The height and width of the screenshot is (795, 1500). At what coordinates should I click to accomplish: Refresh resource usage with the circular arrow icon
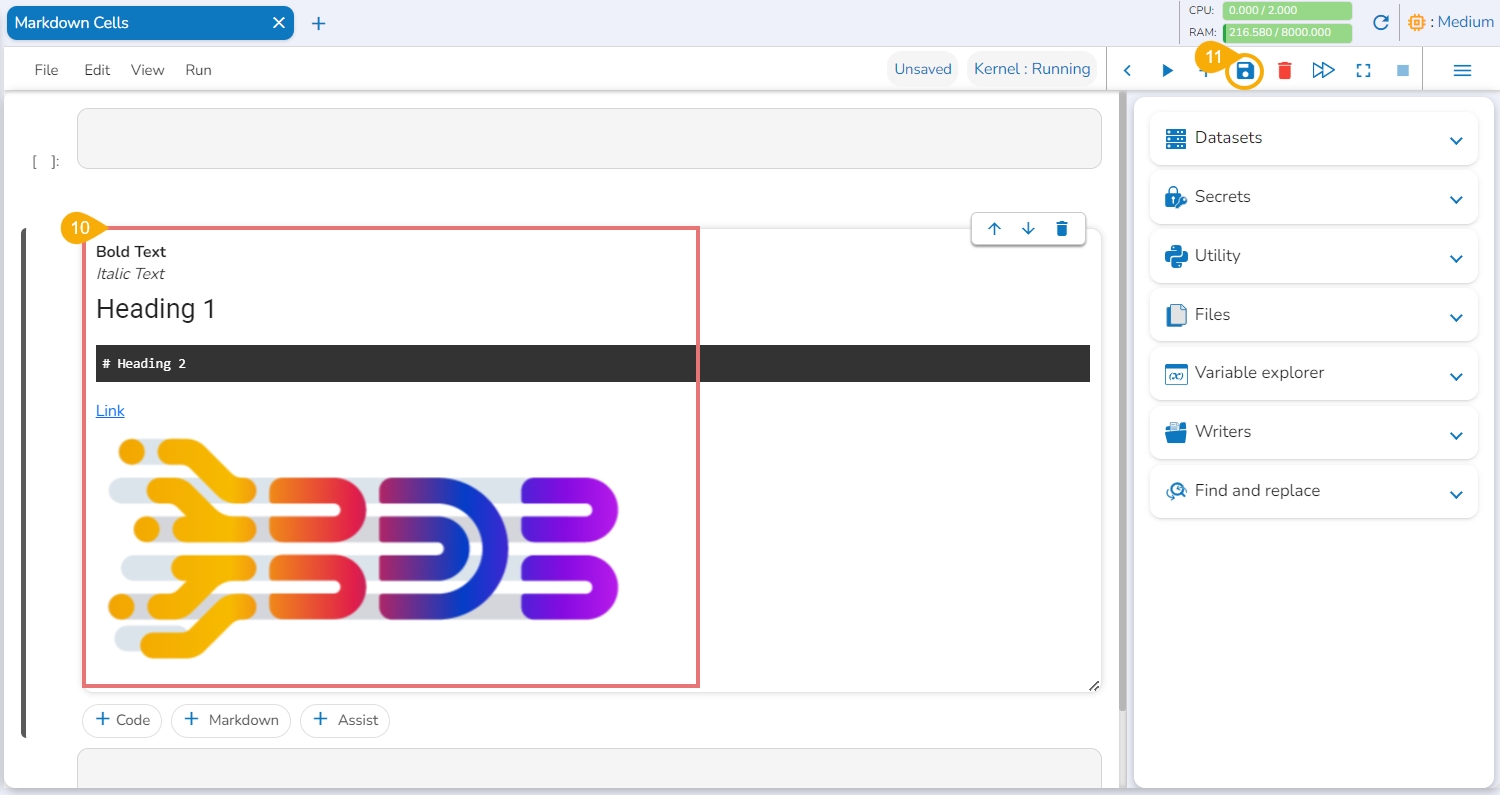click(1381, 22)
